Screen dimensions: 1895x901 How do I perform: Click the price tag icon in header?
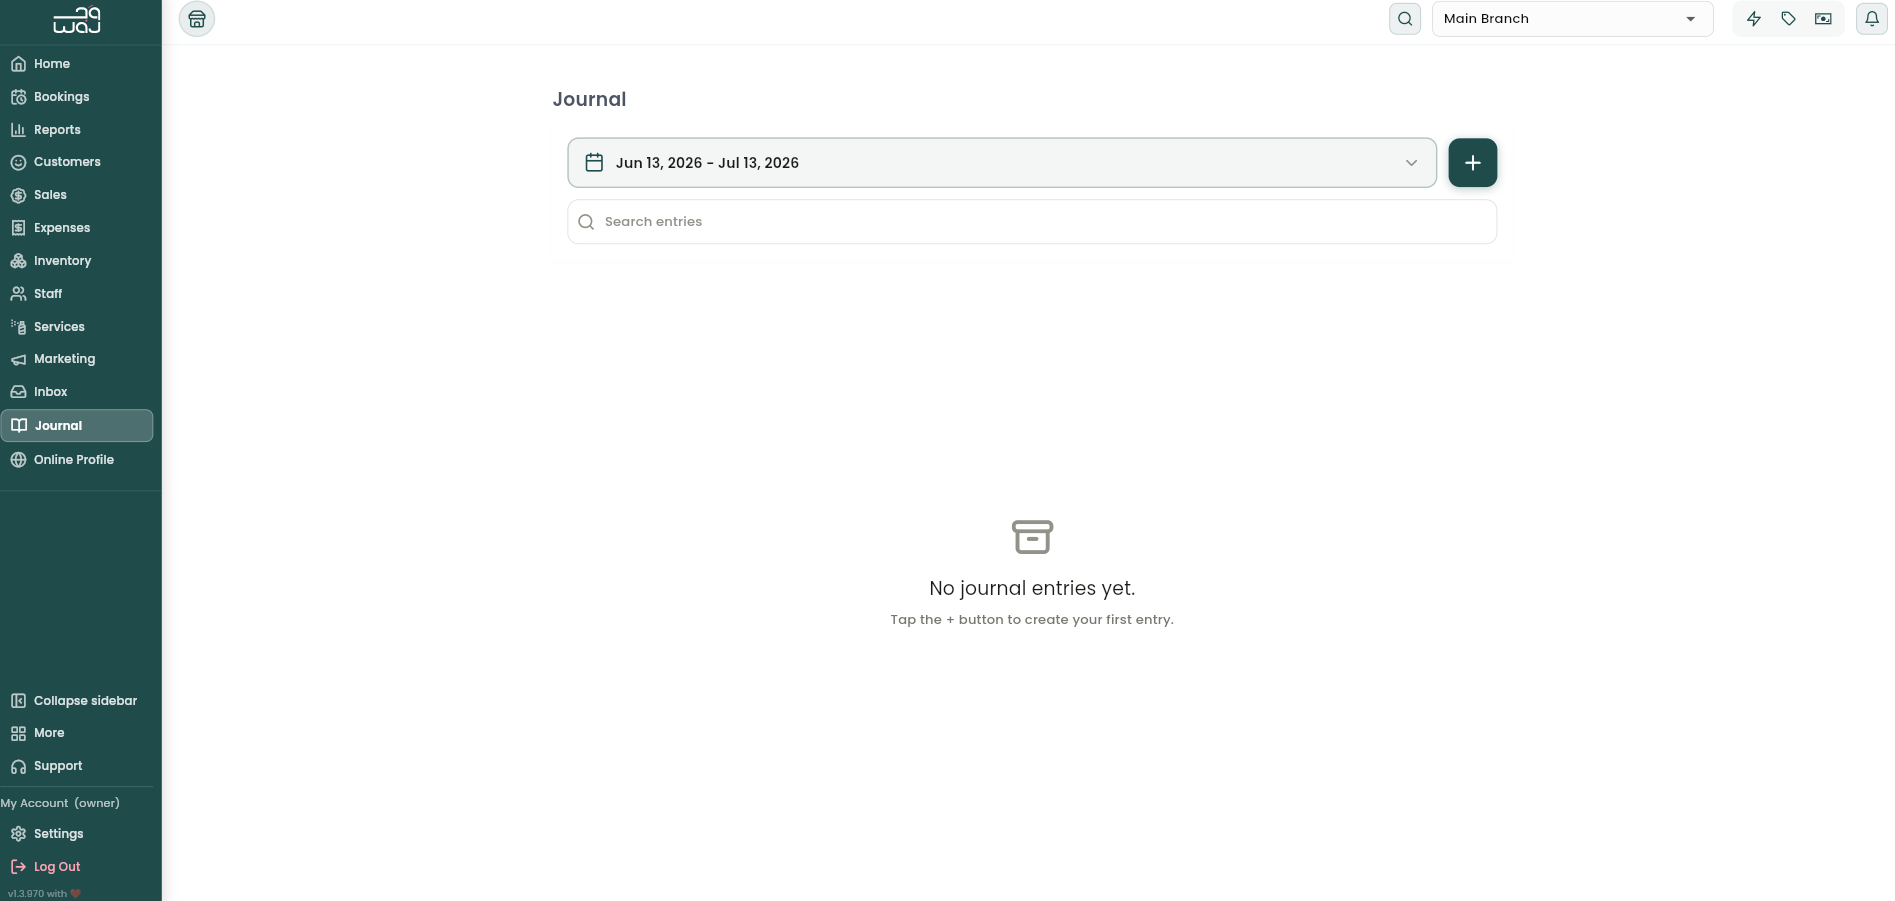click(1789, 19)
